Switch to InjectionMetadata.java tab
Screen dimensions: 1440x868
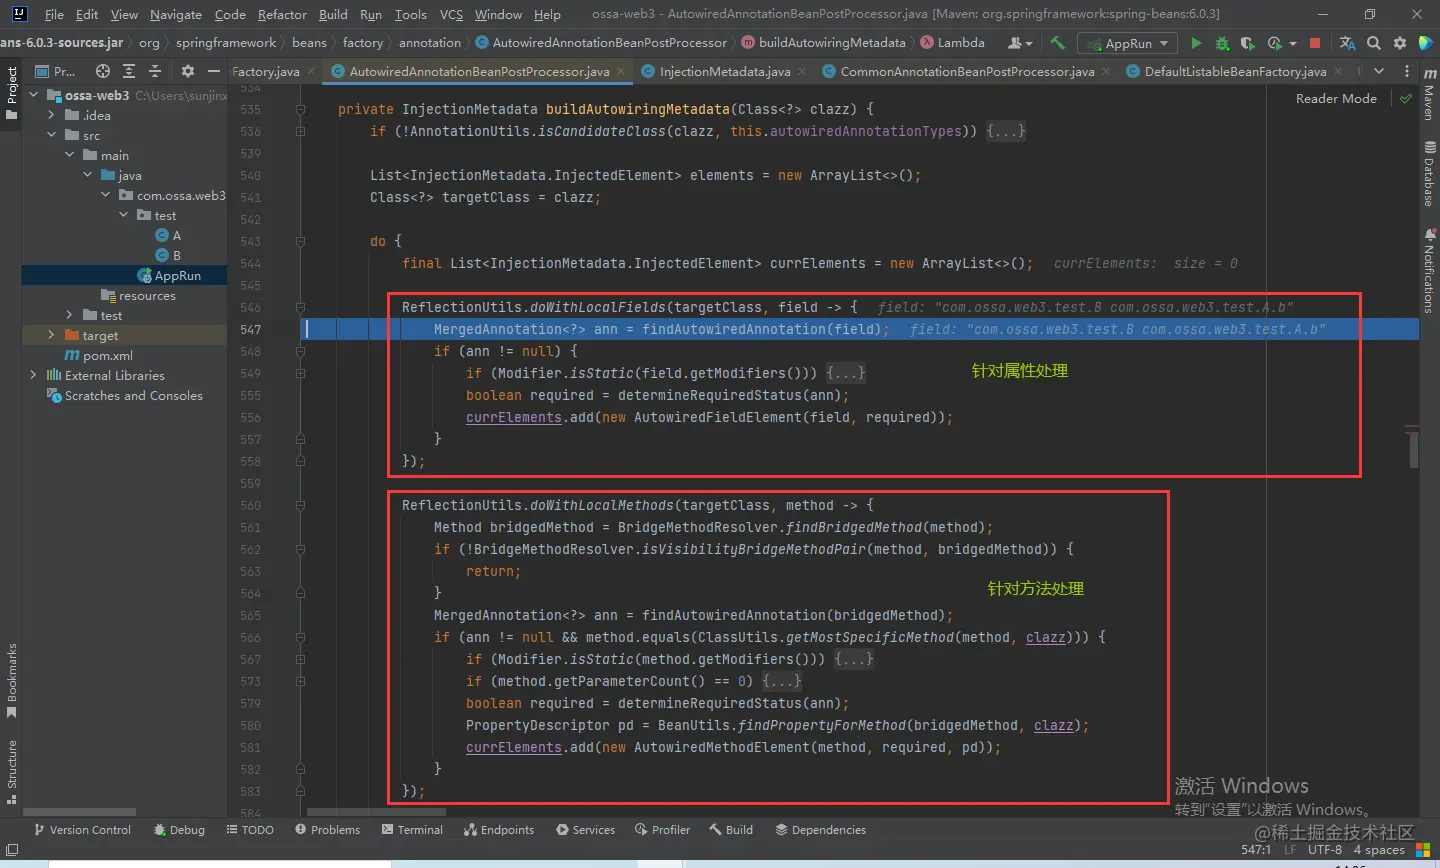[724, 71]
